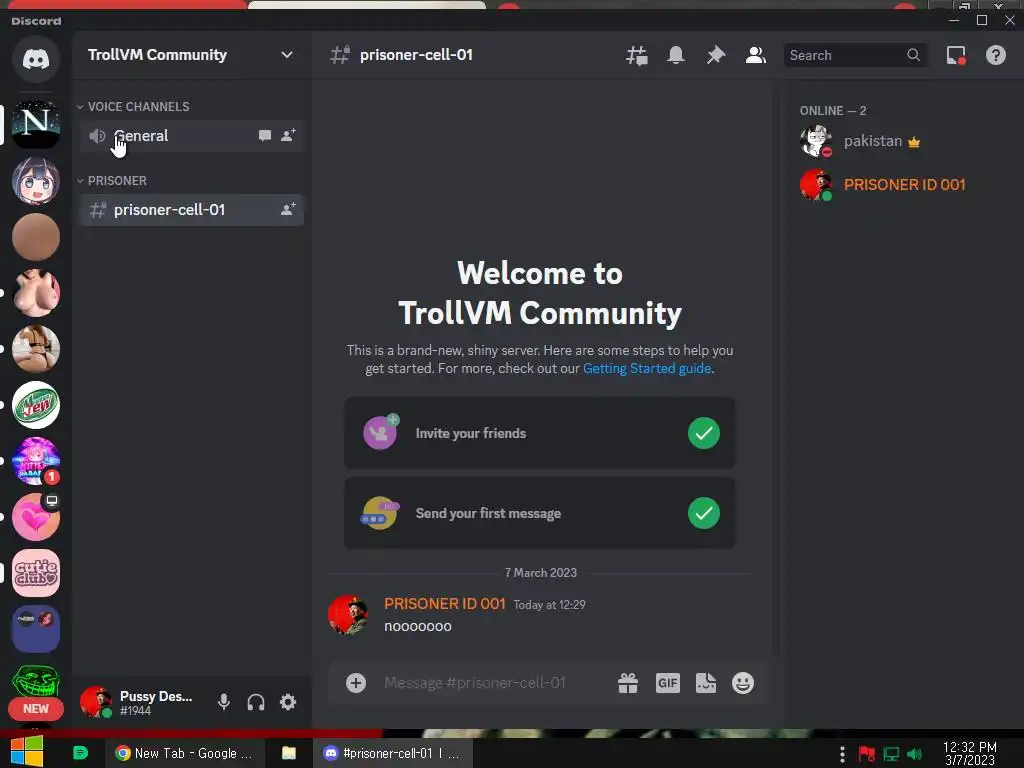Open the Help question mark icon

[x=995, y=56]
